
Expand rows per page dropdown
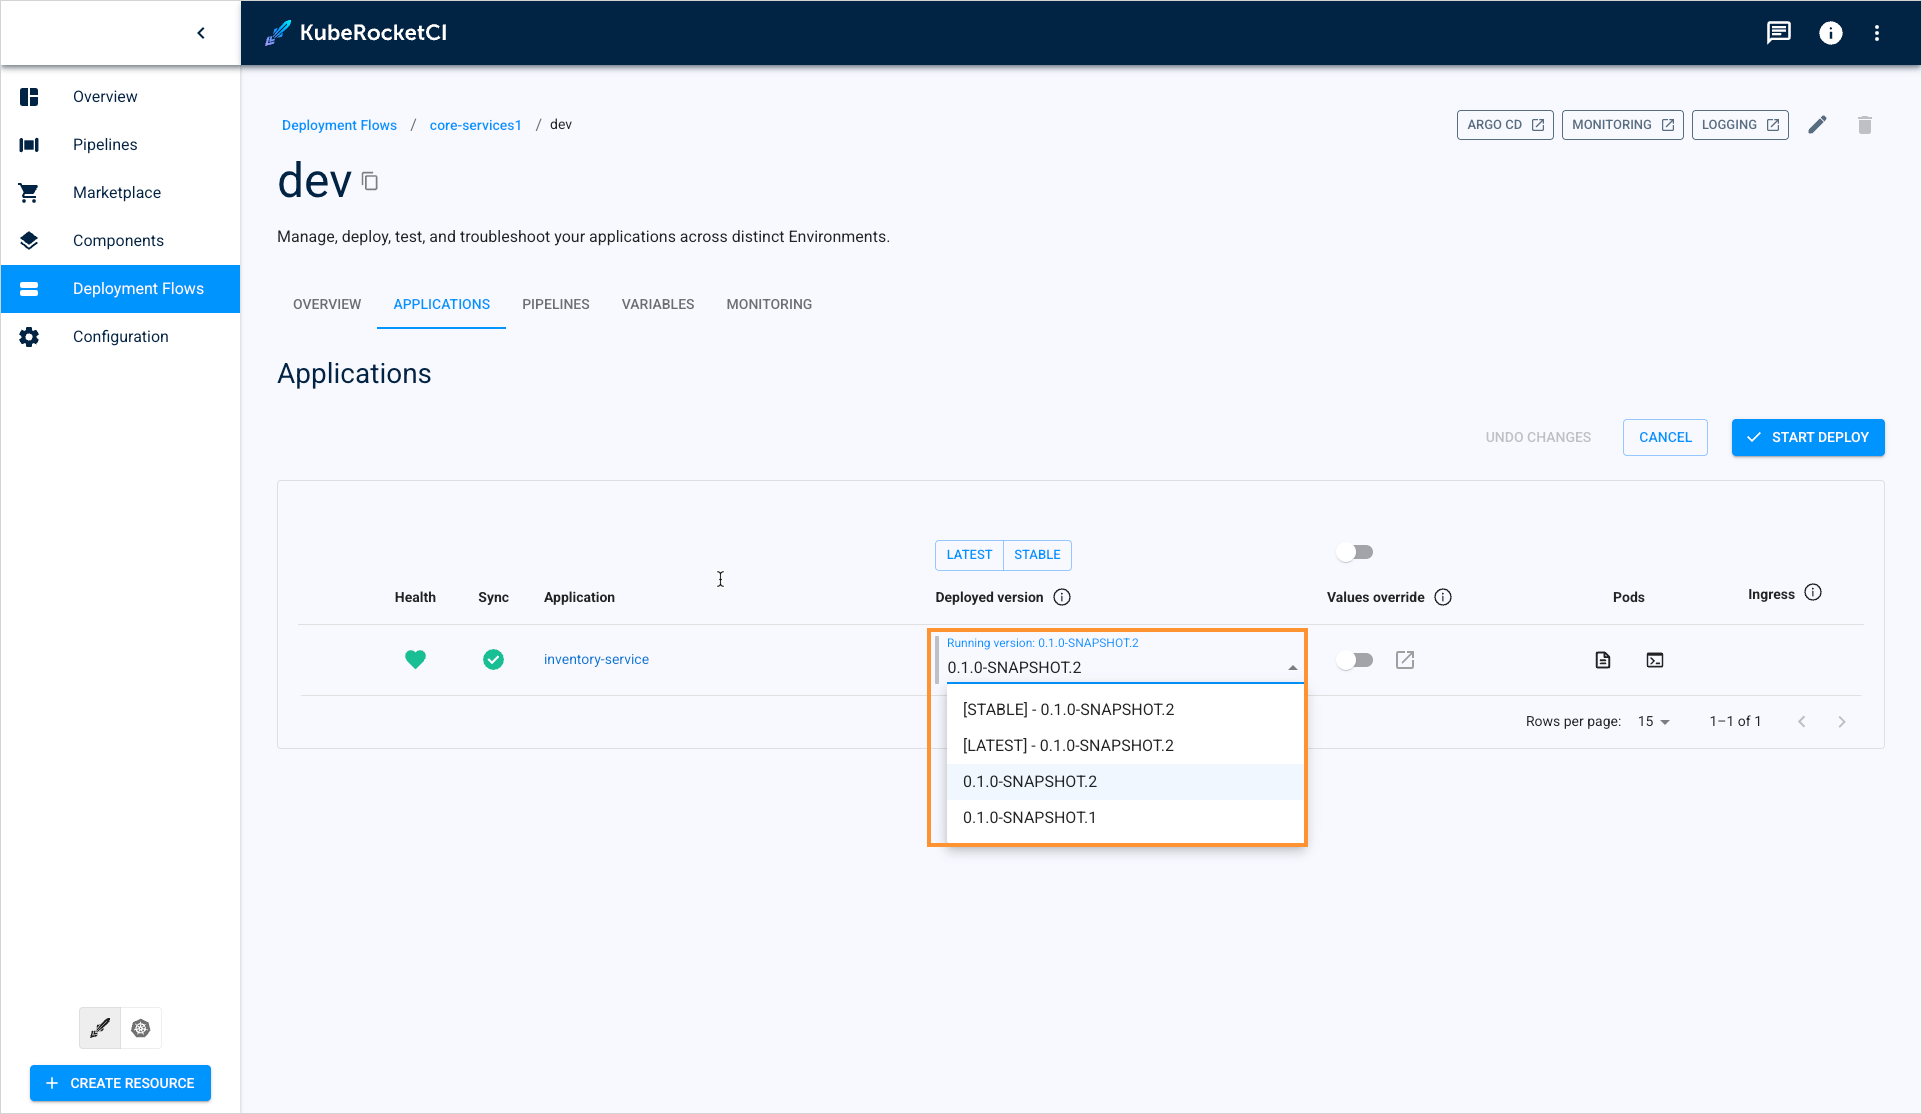(1654, 722)
